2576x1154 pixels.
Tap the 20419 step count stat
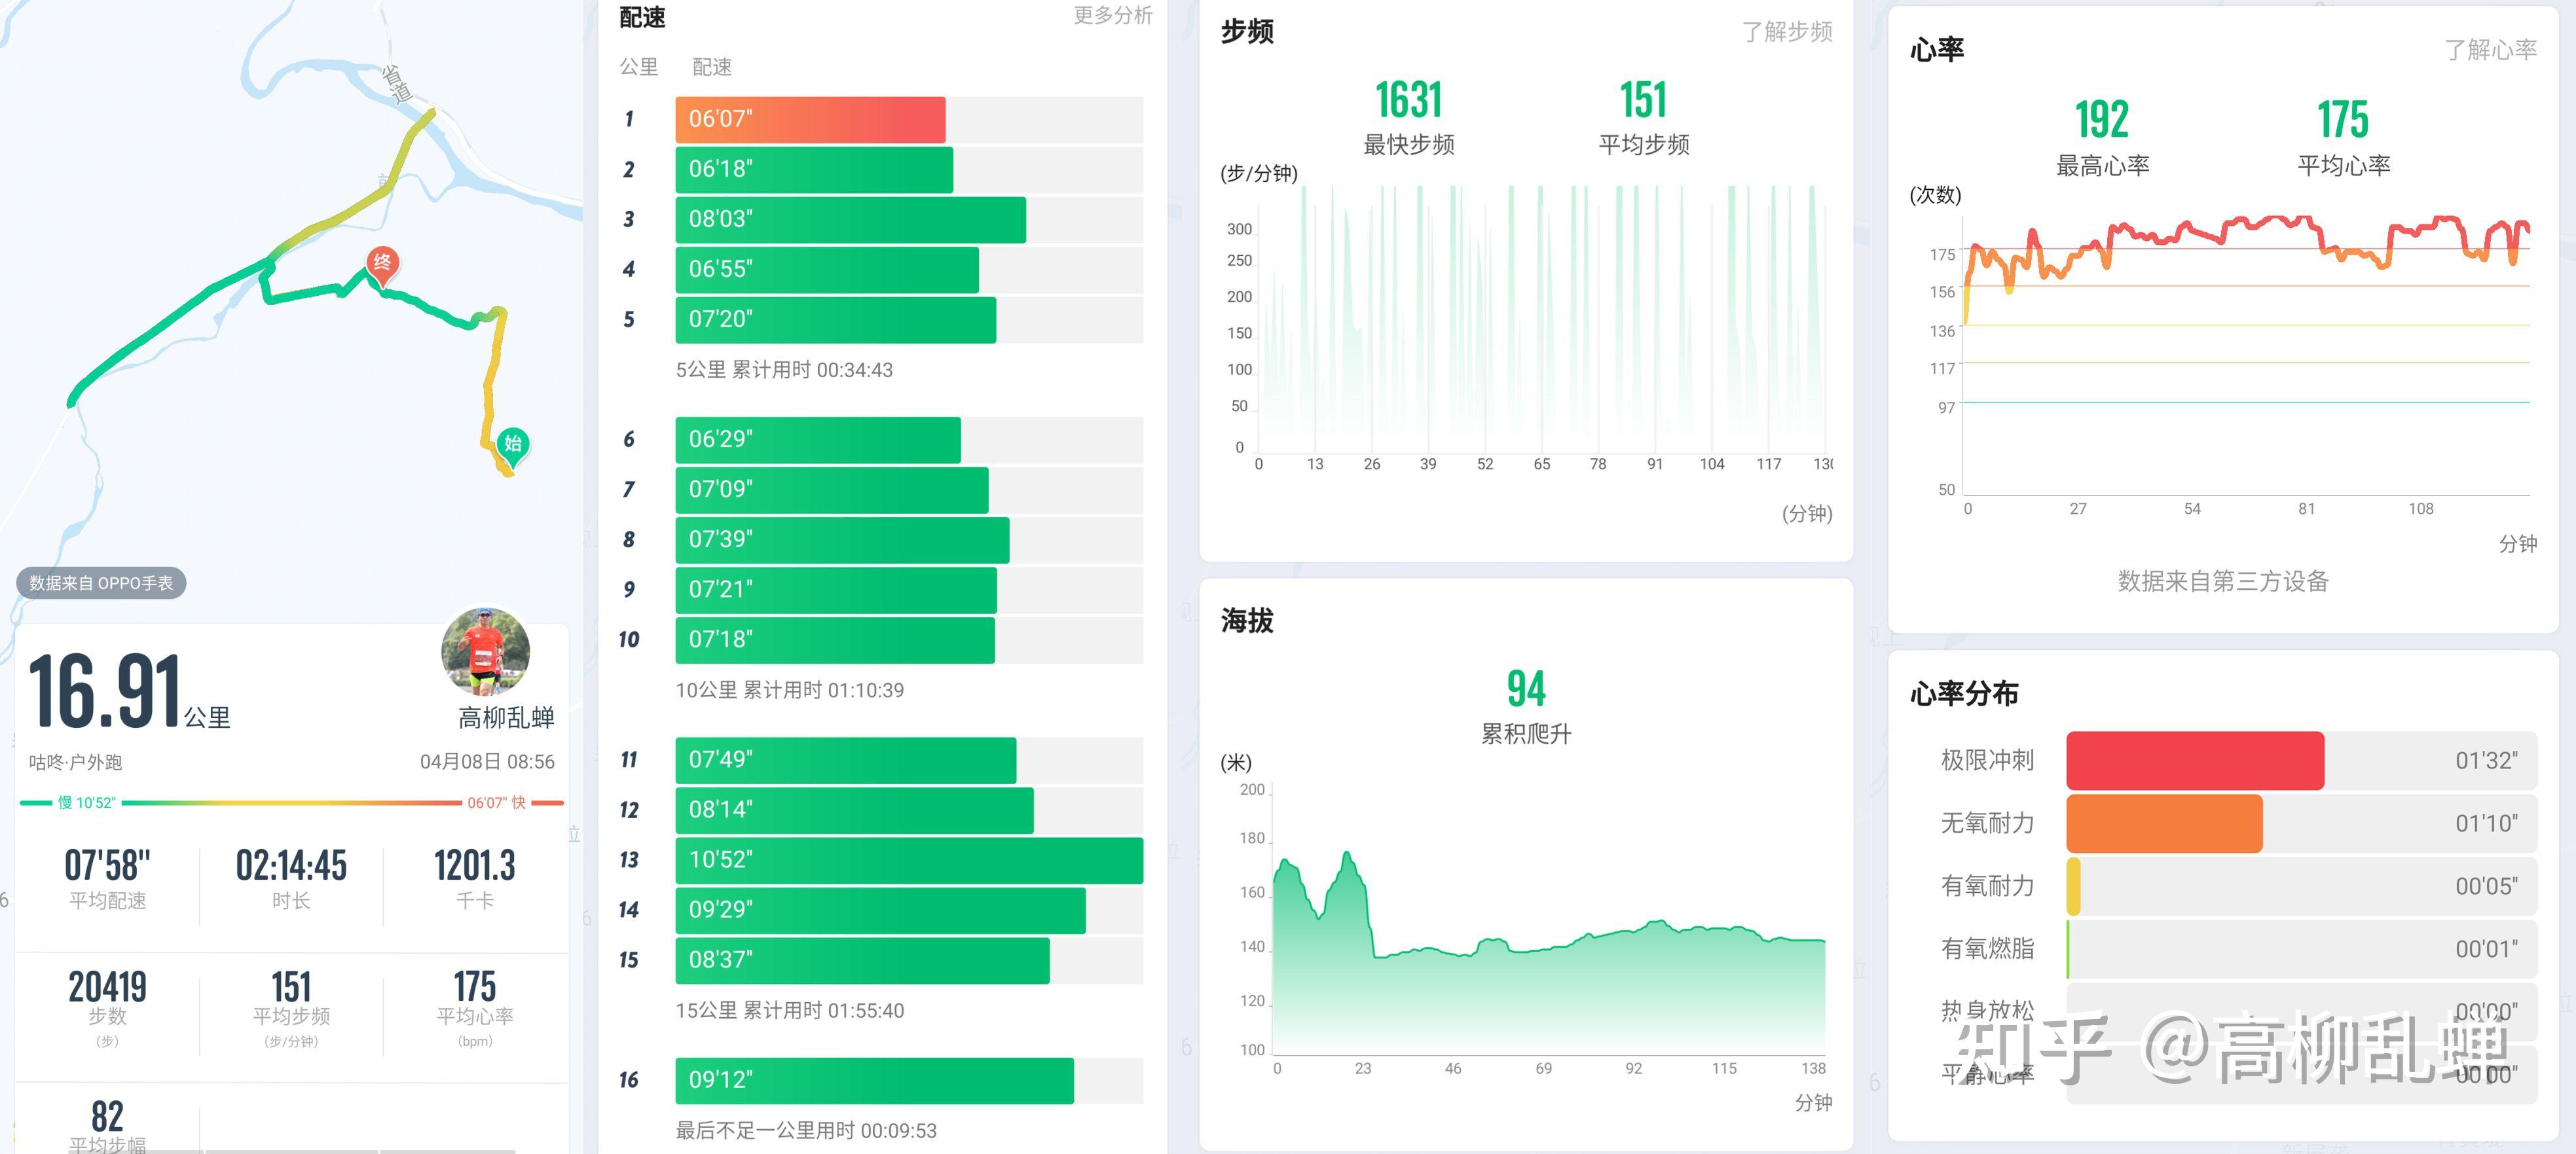(x=107, y=987)
